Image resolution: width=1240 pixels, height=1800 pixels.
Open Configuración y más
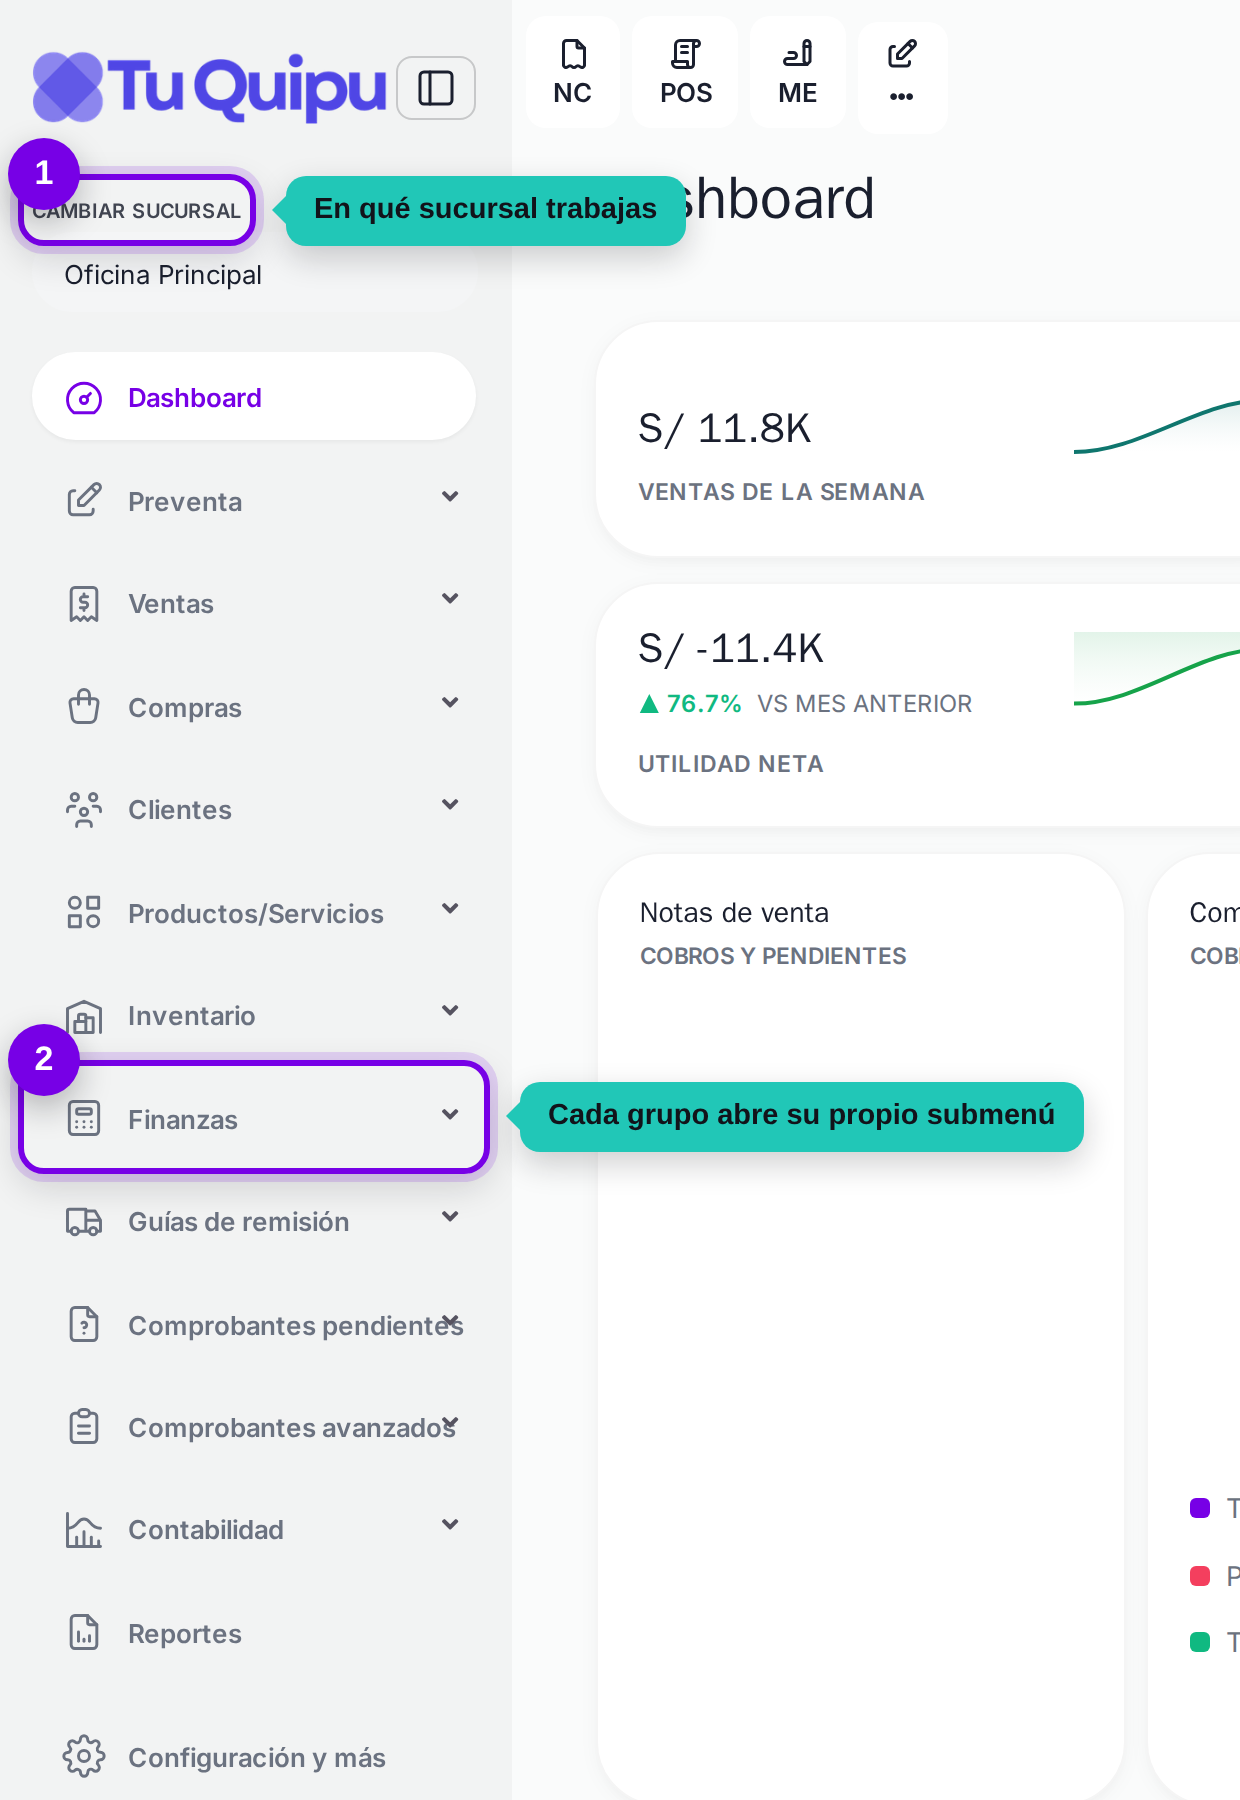(x=254, y=1757)
